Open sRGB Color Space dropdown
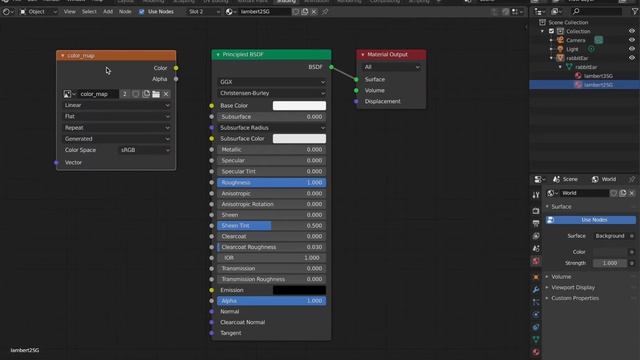Screen dimensions: 640x360 coord(144,150)
